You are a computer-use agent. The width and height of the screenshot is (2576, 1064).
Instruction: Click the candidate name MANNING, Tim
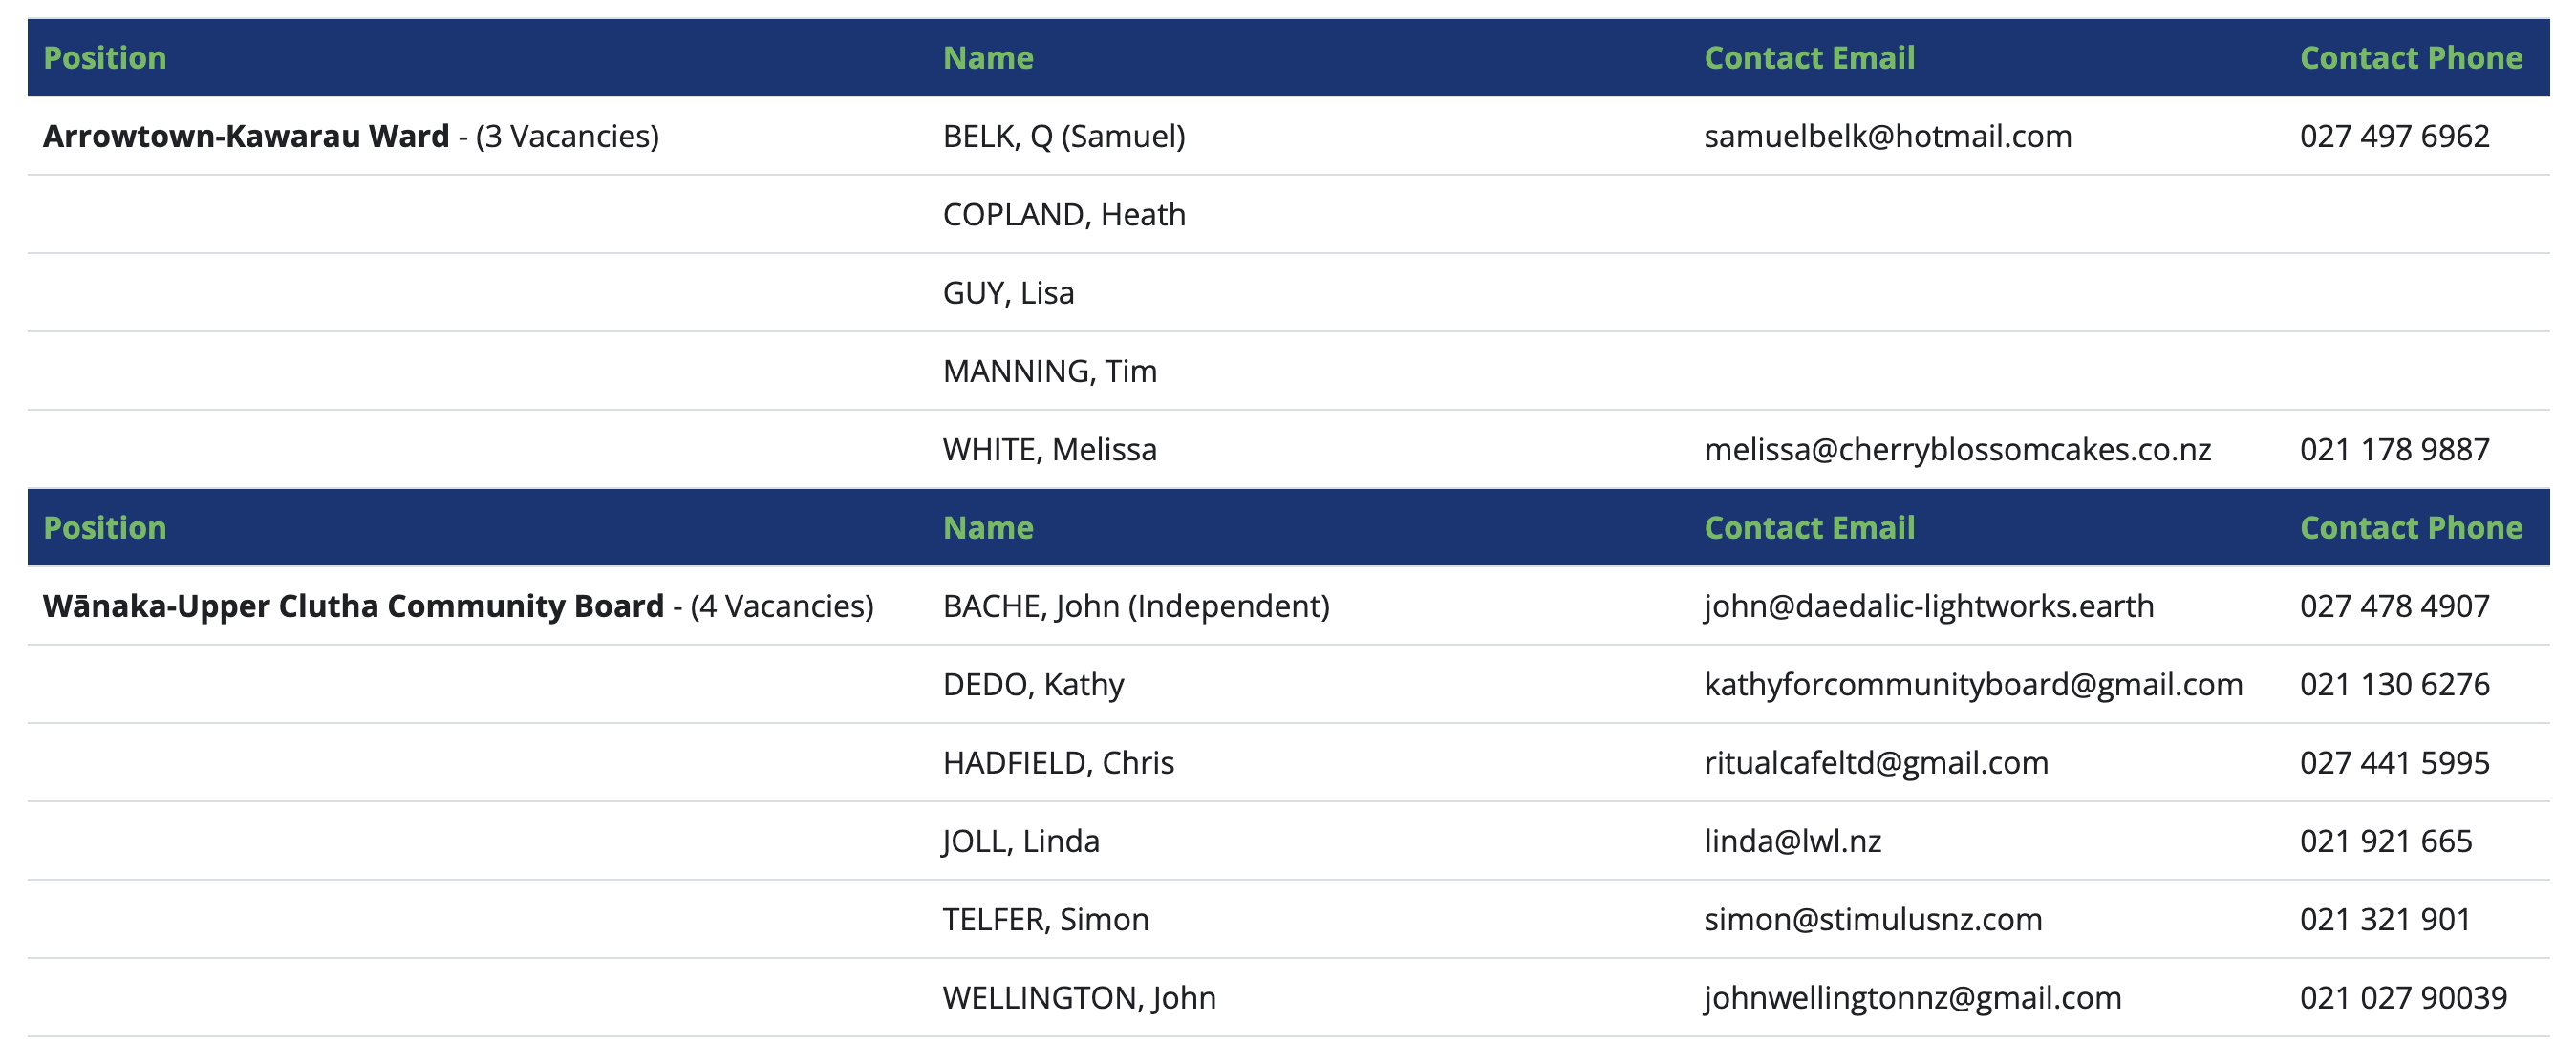pyautogui.click(x=1049, y=371)
